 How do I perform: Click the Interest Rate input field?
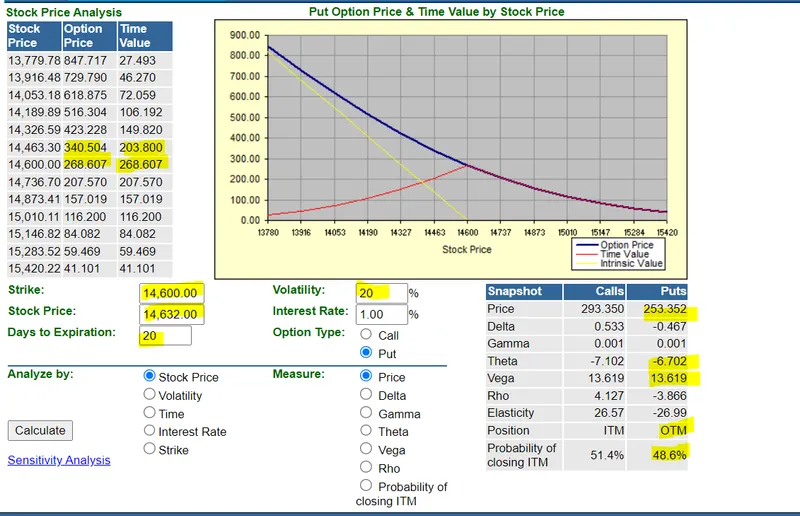[x=382, y=314]
